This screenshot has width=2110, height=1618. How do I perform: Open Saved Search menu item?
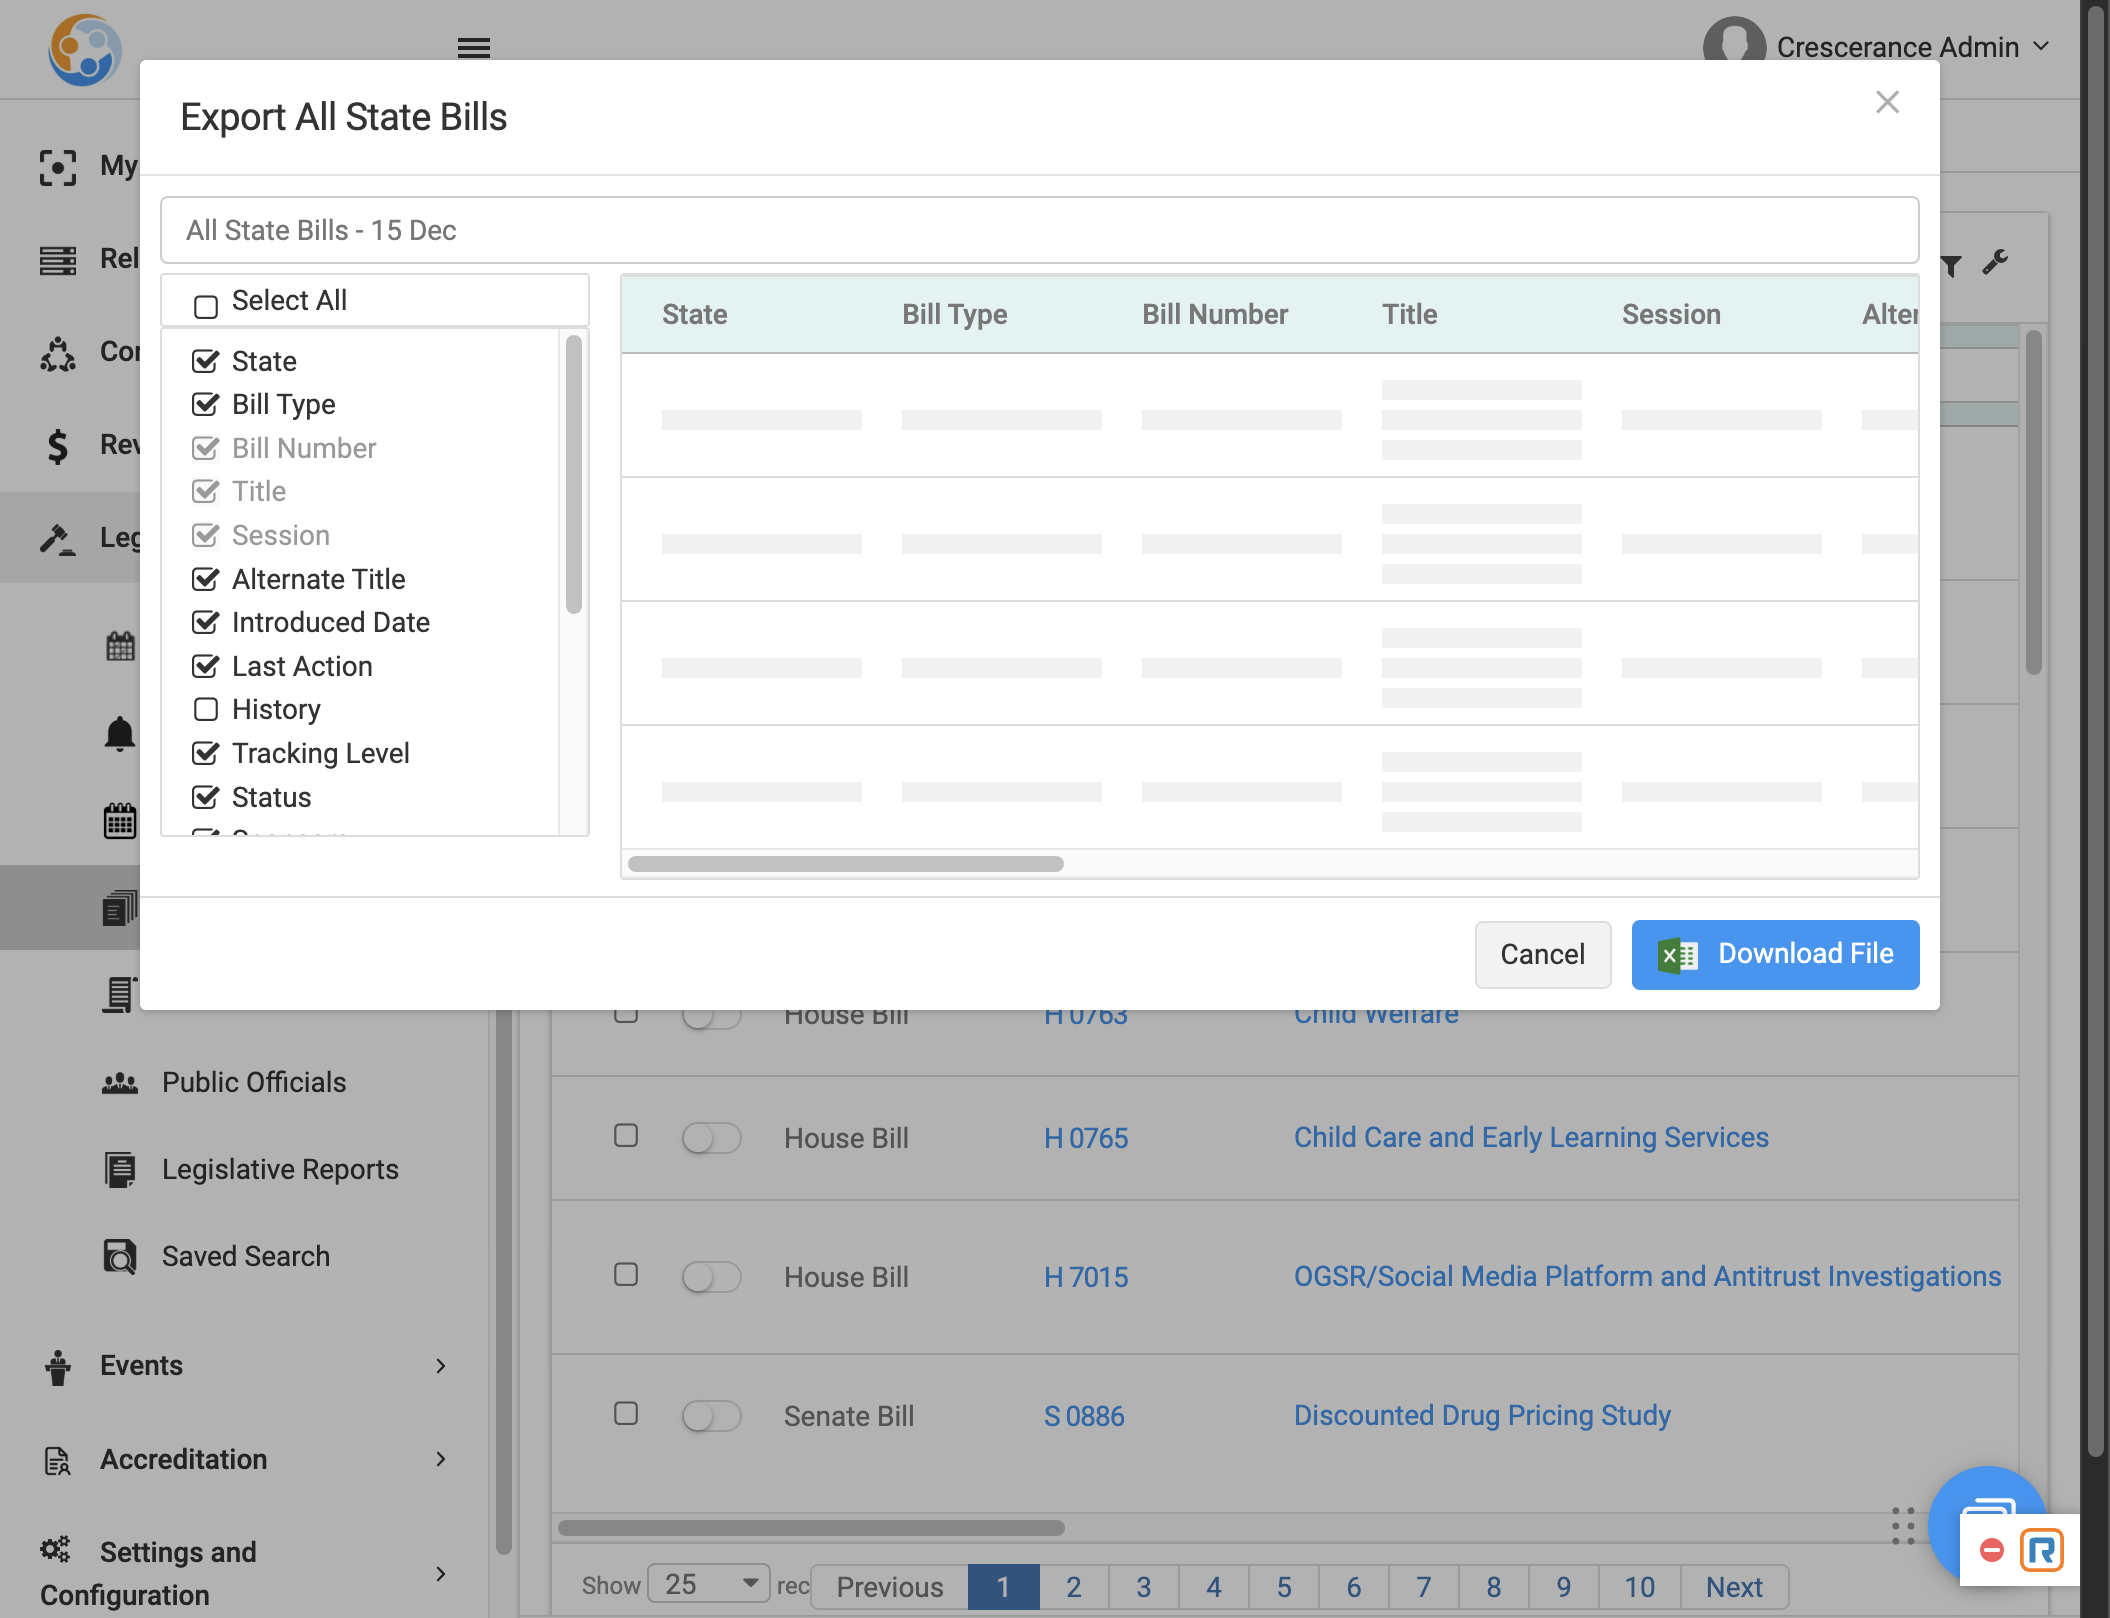(x=246, y=1257)
